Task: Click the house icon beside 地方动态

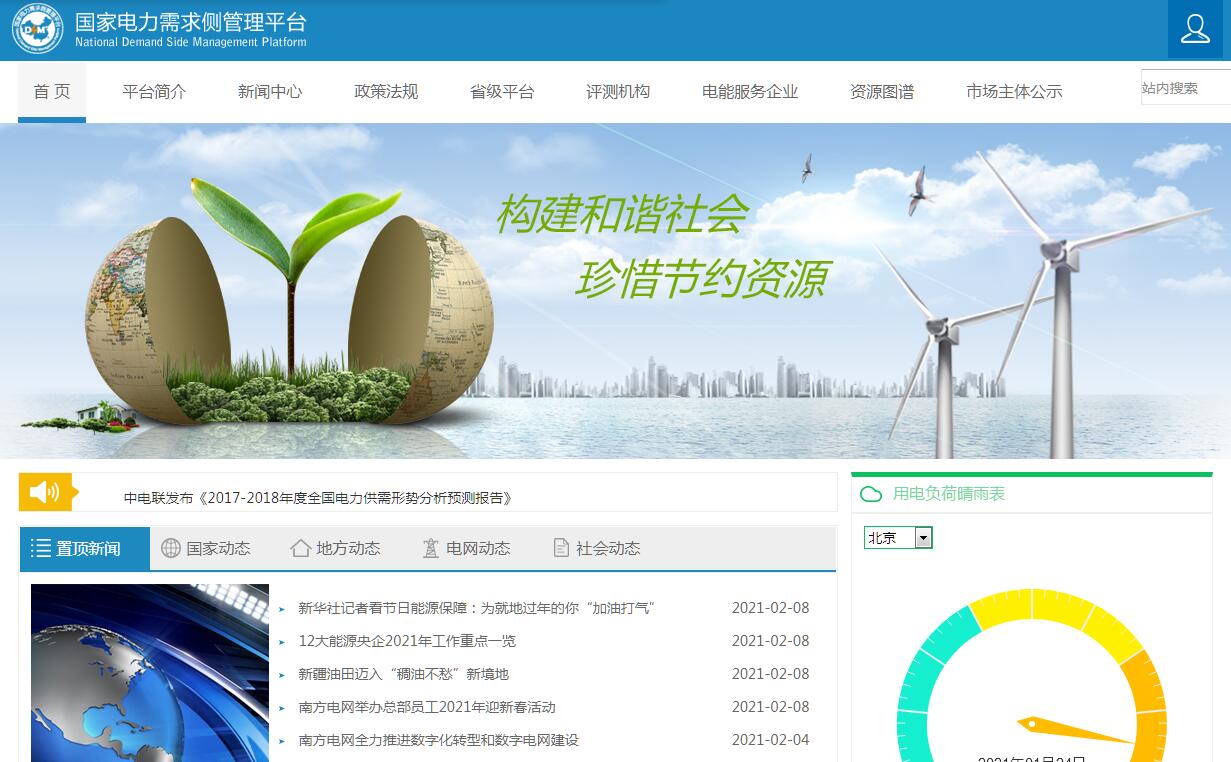Action: (x=300, y=548)
